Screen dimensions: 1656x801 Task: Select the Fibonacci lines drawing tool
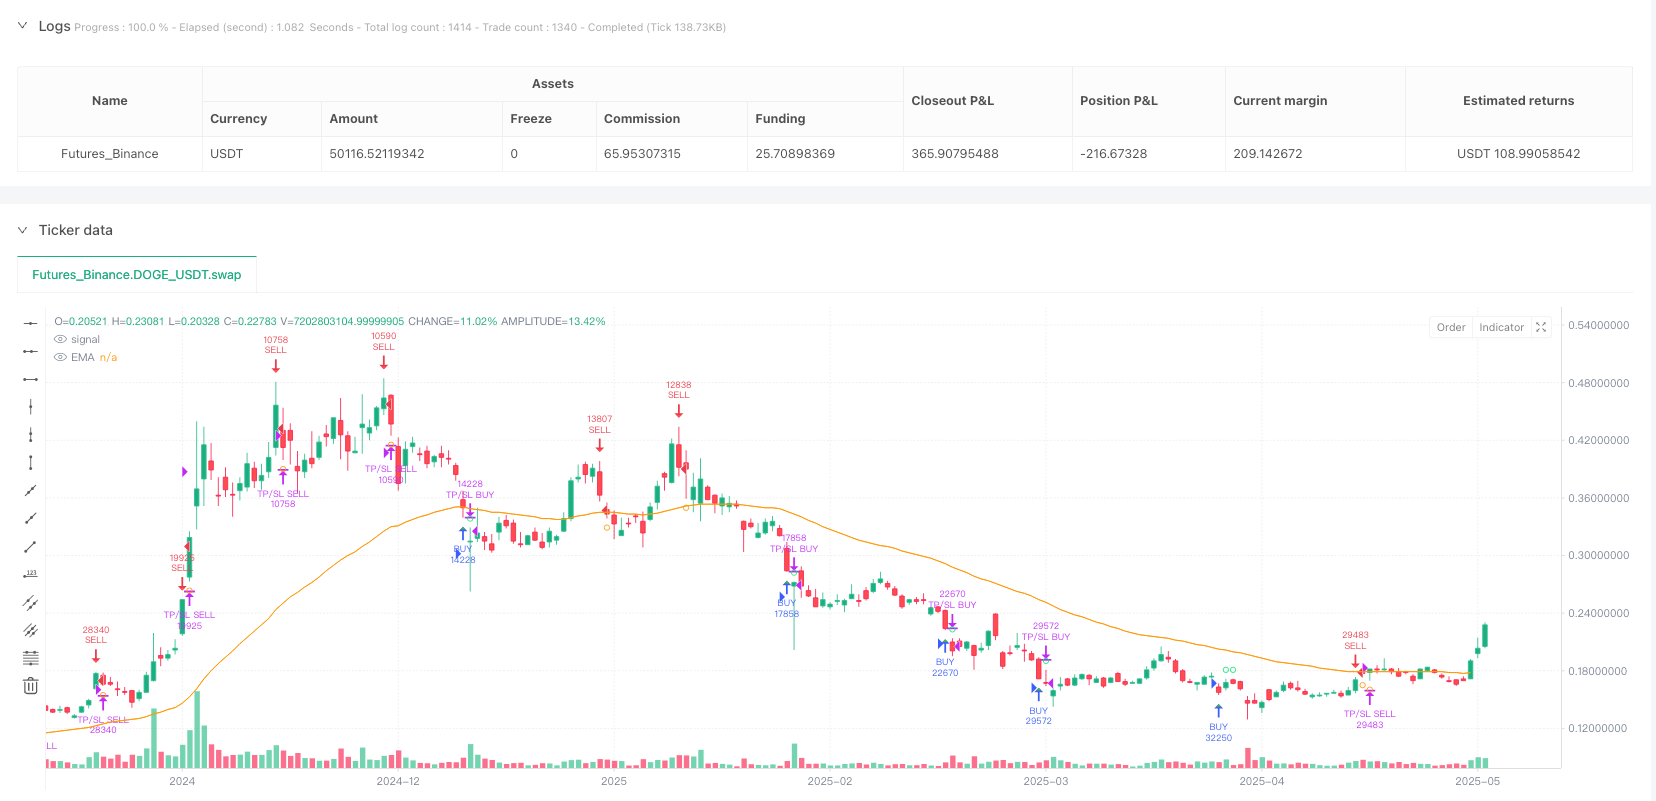tap(31, 658)
